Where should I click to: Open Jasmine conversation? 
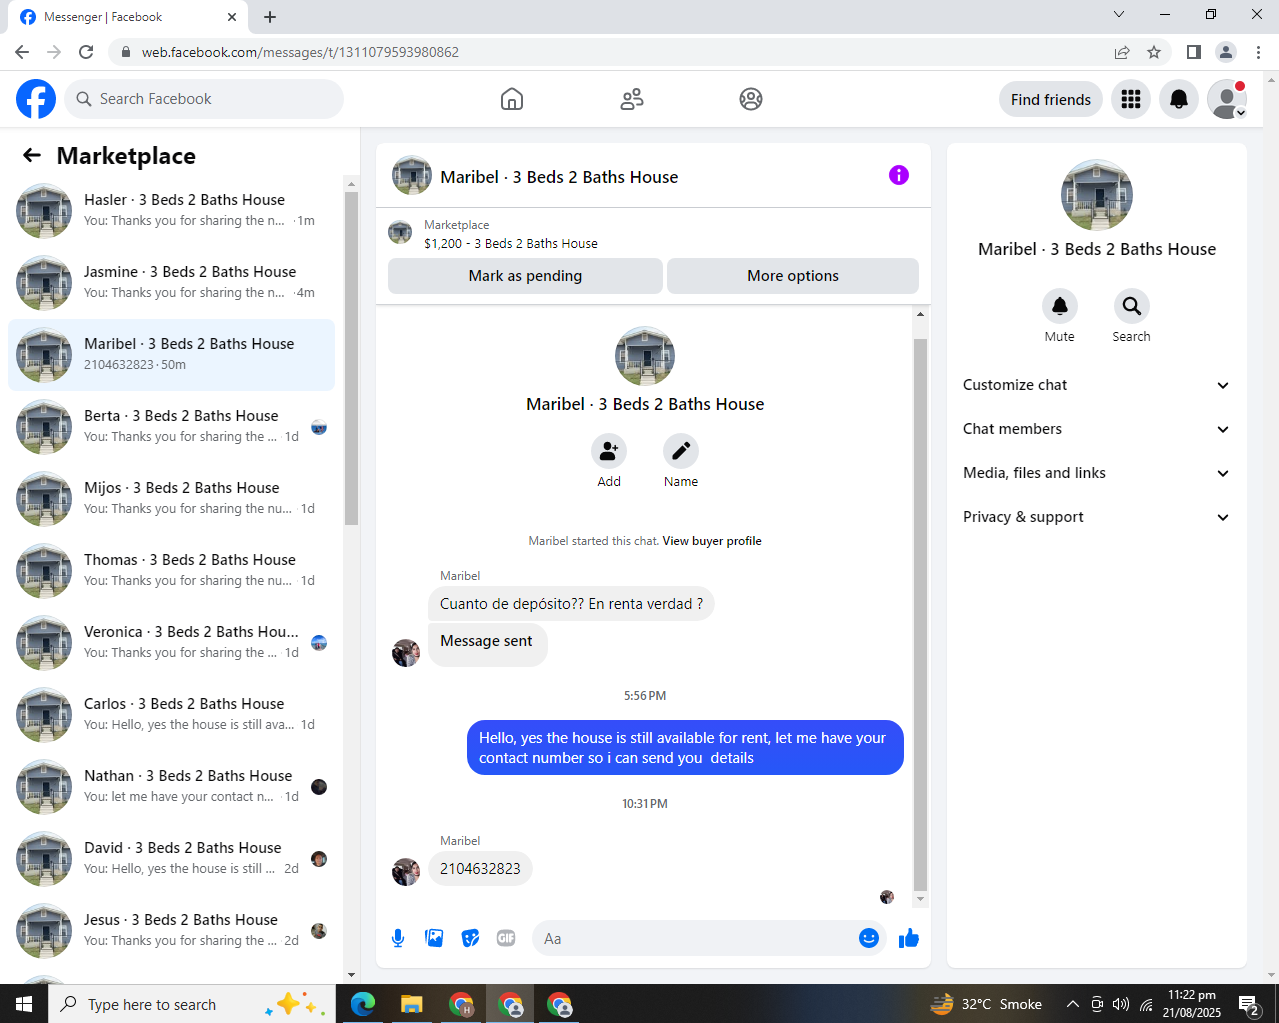[x=171, y=283]
